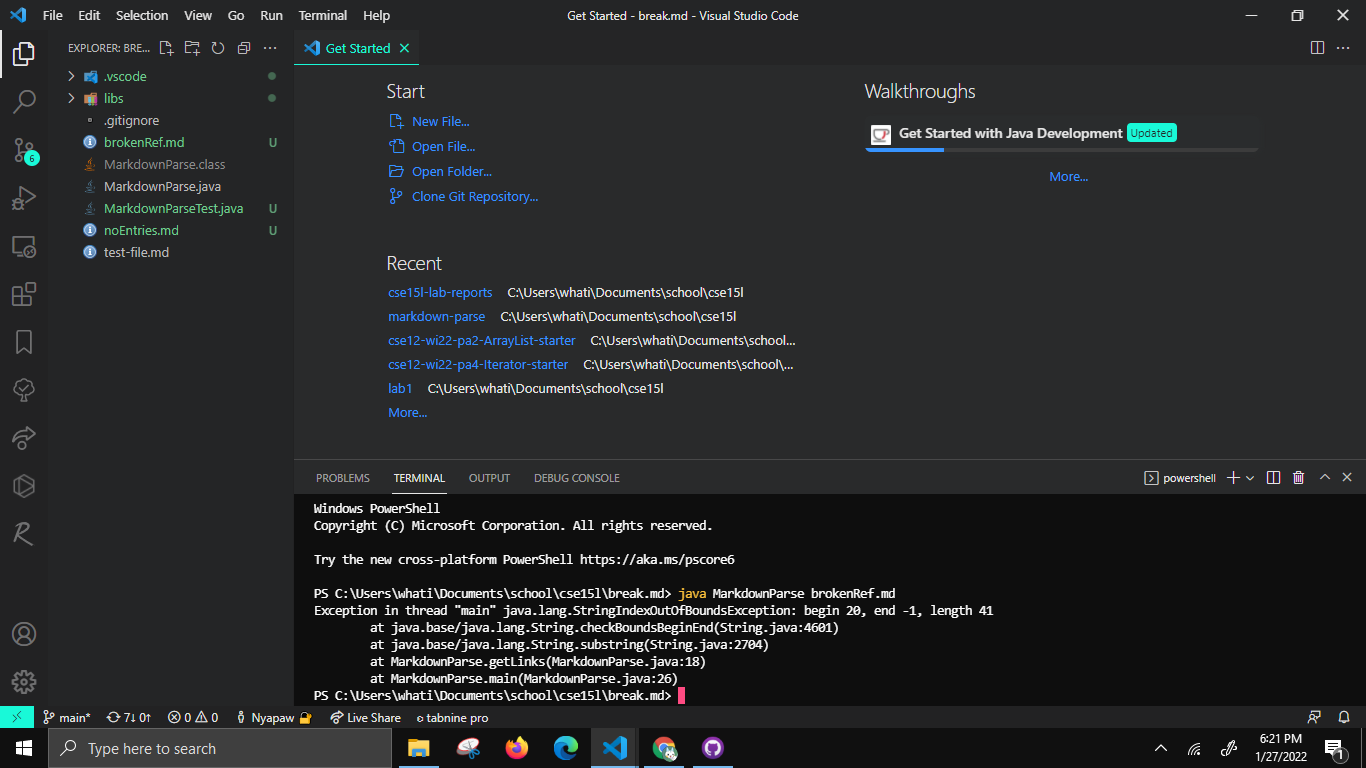Click the Remote Explorer icon

24,246
